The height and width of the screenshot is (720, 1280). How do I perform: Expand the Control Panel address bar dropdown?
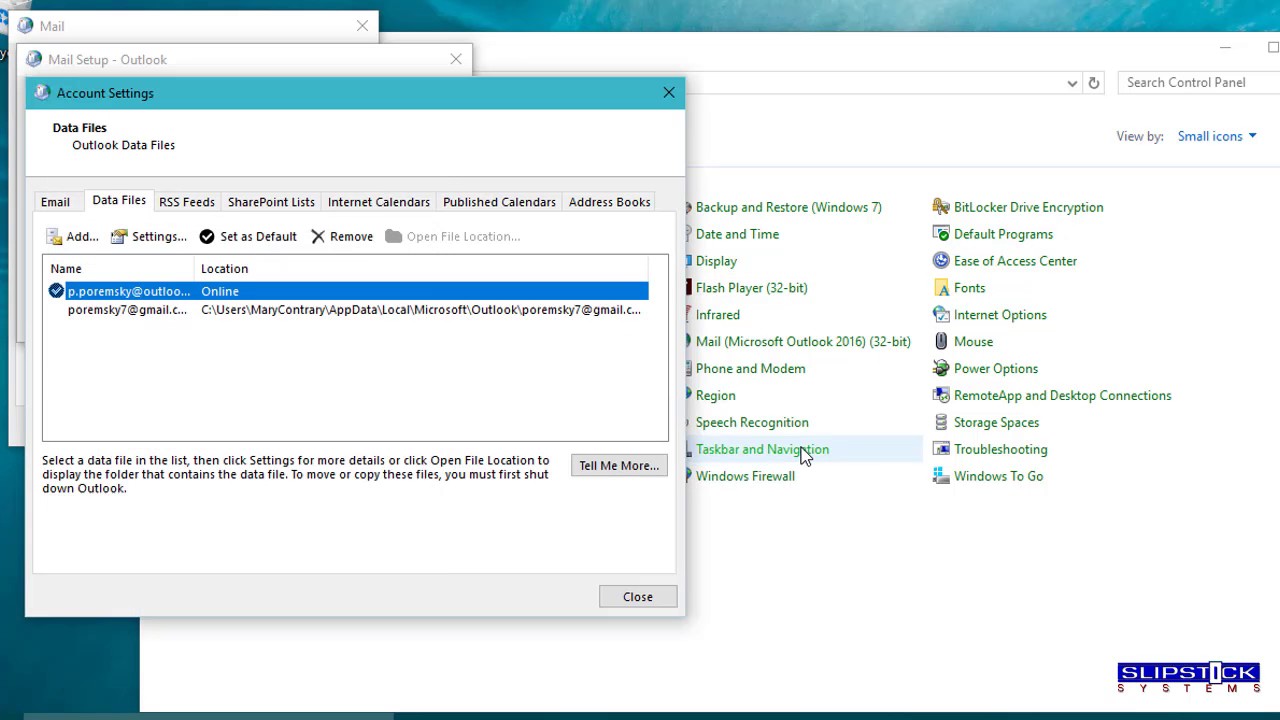(1072, 83)
